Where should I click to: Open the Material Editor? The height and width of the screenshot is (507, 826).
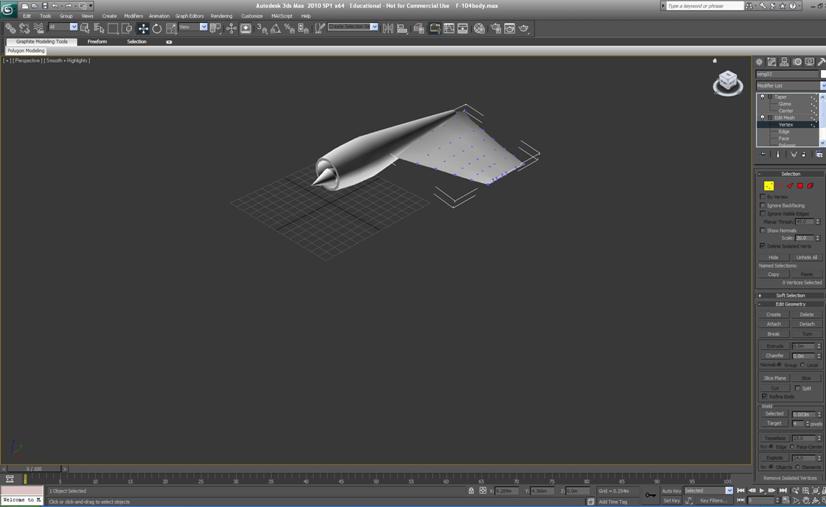pos(479,28)
